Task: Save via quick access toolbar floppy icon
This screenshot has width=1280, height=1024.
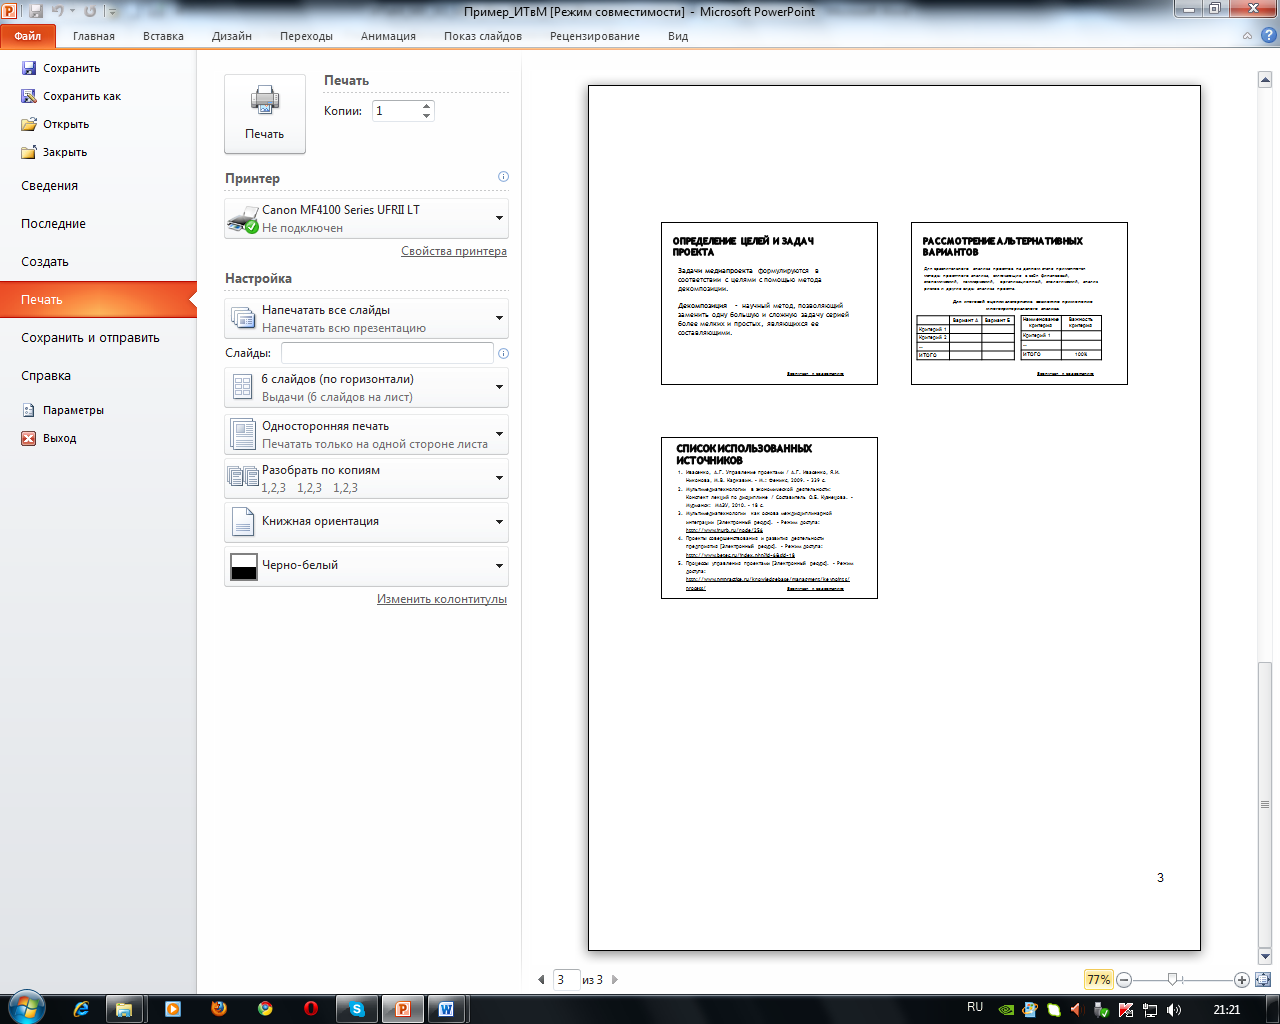Action: 36,12
